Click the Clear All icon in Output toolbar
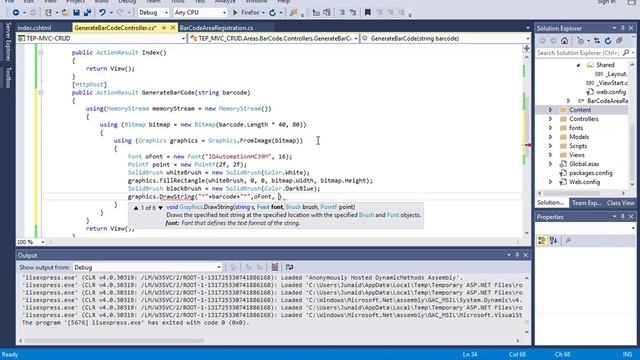The height and width of the screenshot is (360, 640). (x=275, y=267)
